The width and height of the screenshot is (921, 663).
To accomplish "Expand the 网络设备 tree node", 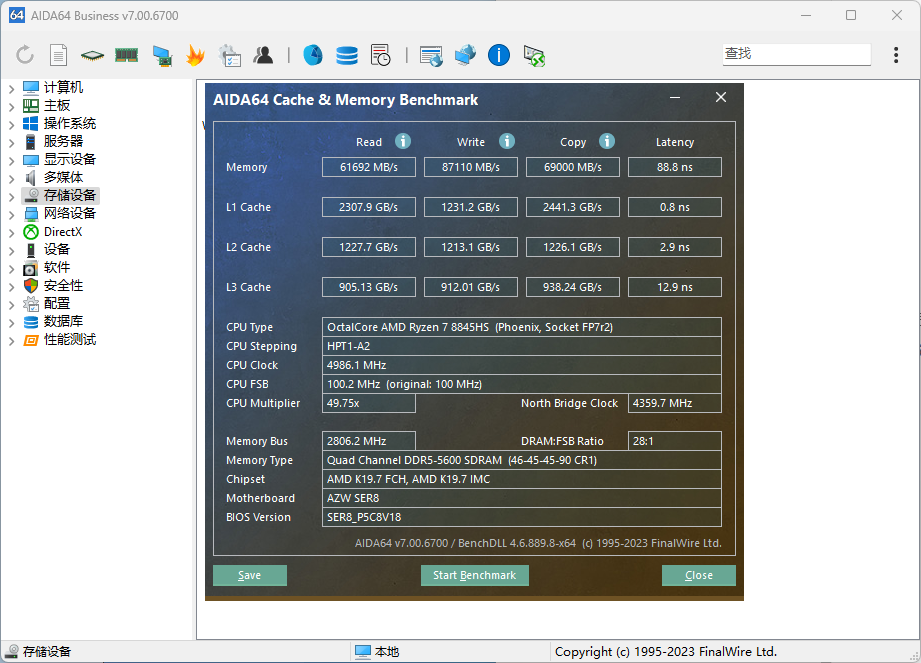I will 12,215.
